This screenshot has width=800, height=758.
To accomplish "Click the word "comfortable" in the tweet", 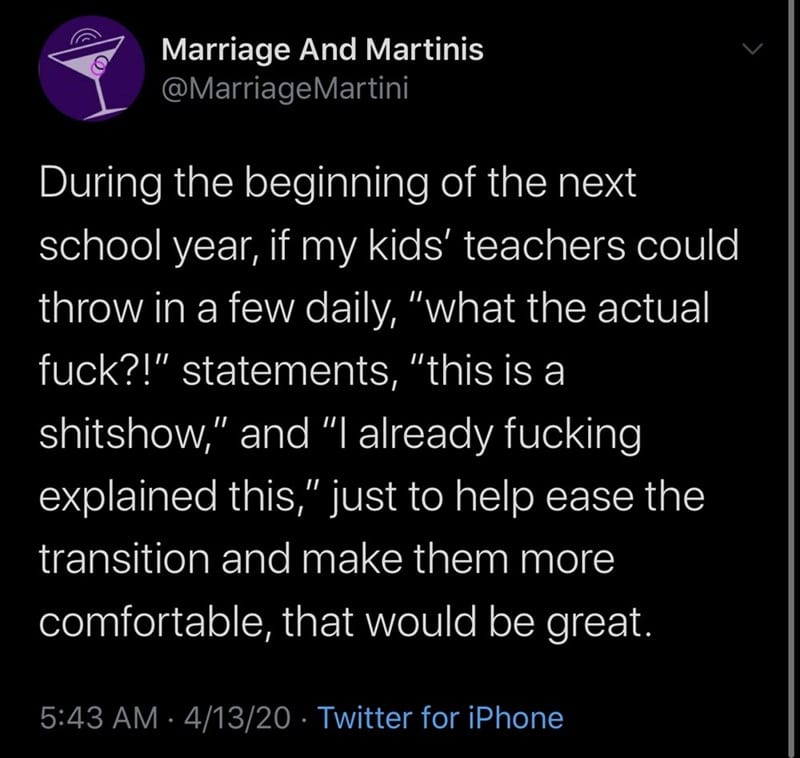I will [155, 621].
